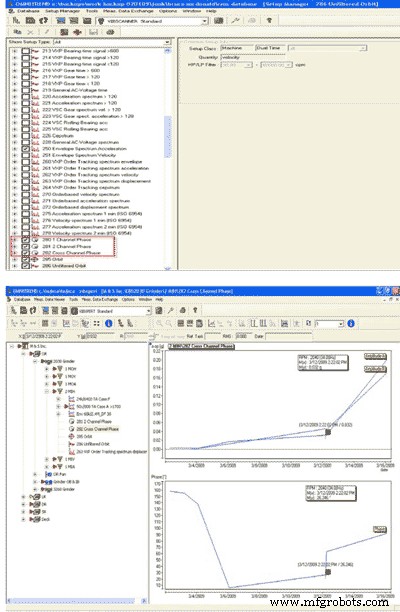Click the Phase legend label on lower chart
Viewport: 400px width, 612px height.
380,529
